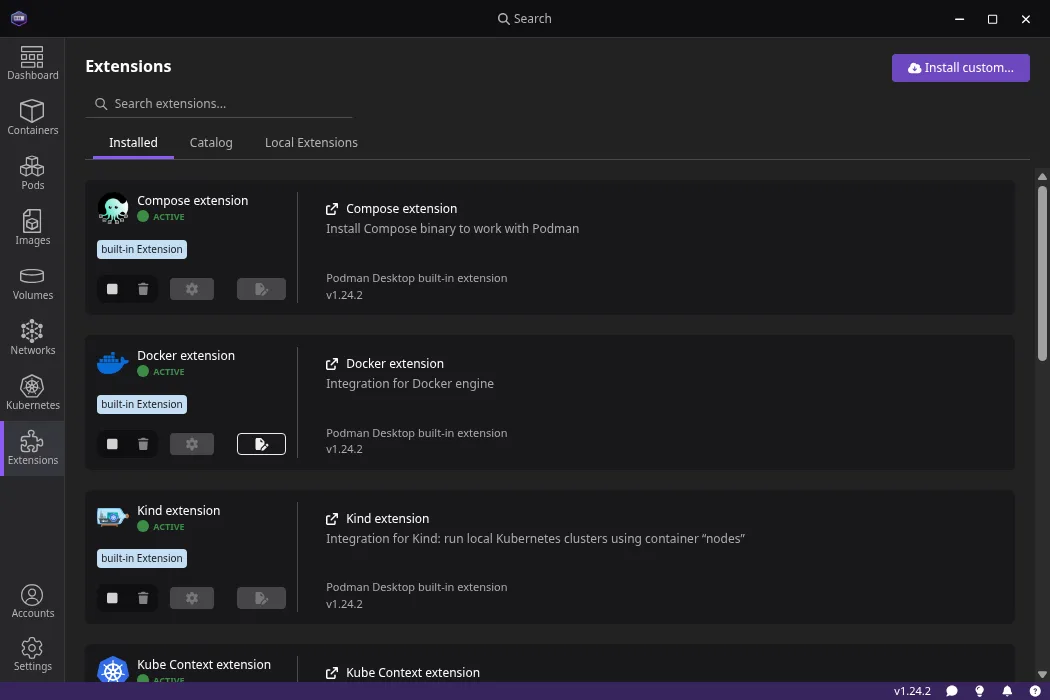Open the Kubernetes section

click(x=32, y=393)
